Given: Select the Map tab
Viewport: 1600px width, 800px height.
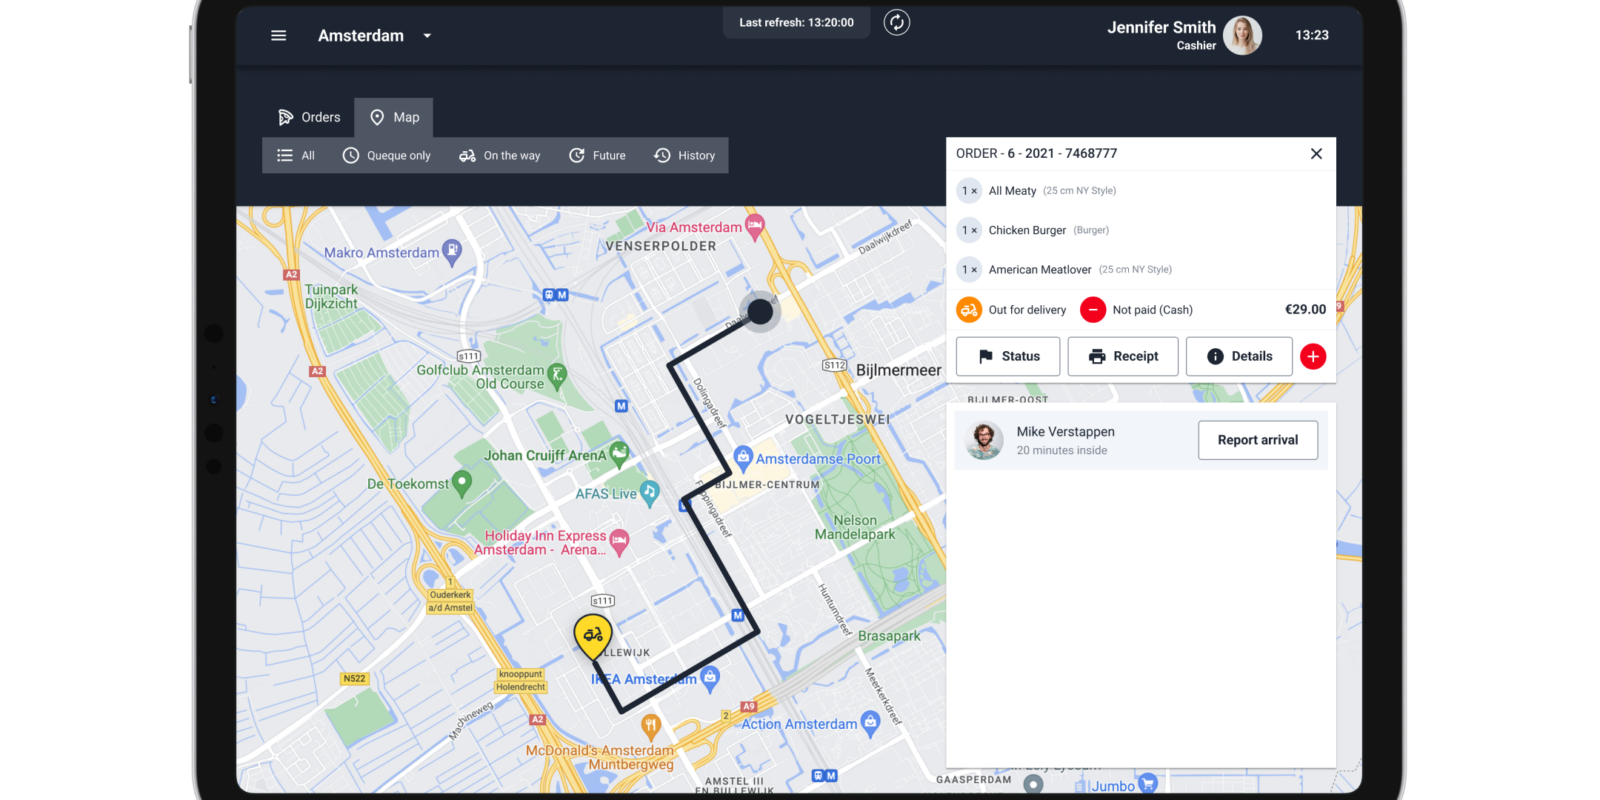Looking at the screenshot, I should (394, 117).
